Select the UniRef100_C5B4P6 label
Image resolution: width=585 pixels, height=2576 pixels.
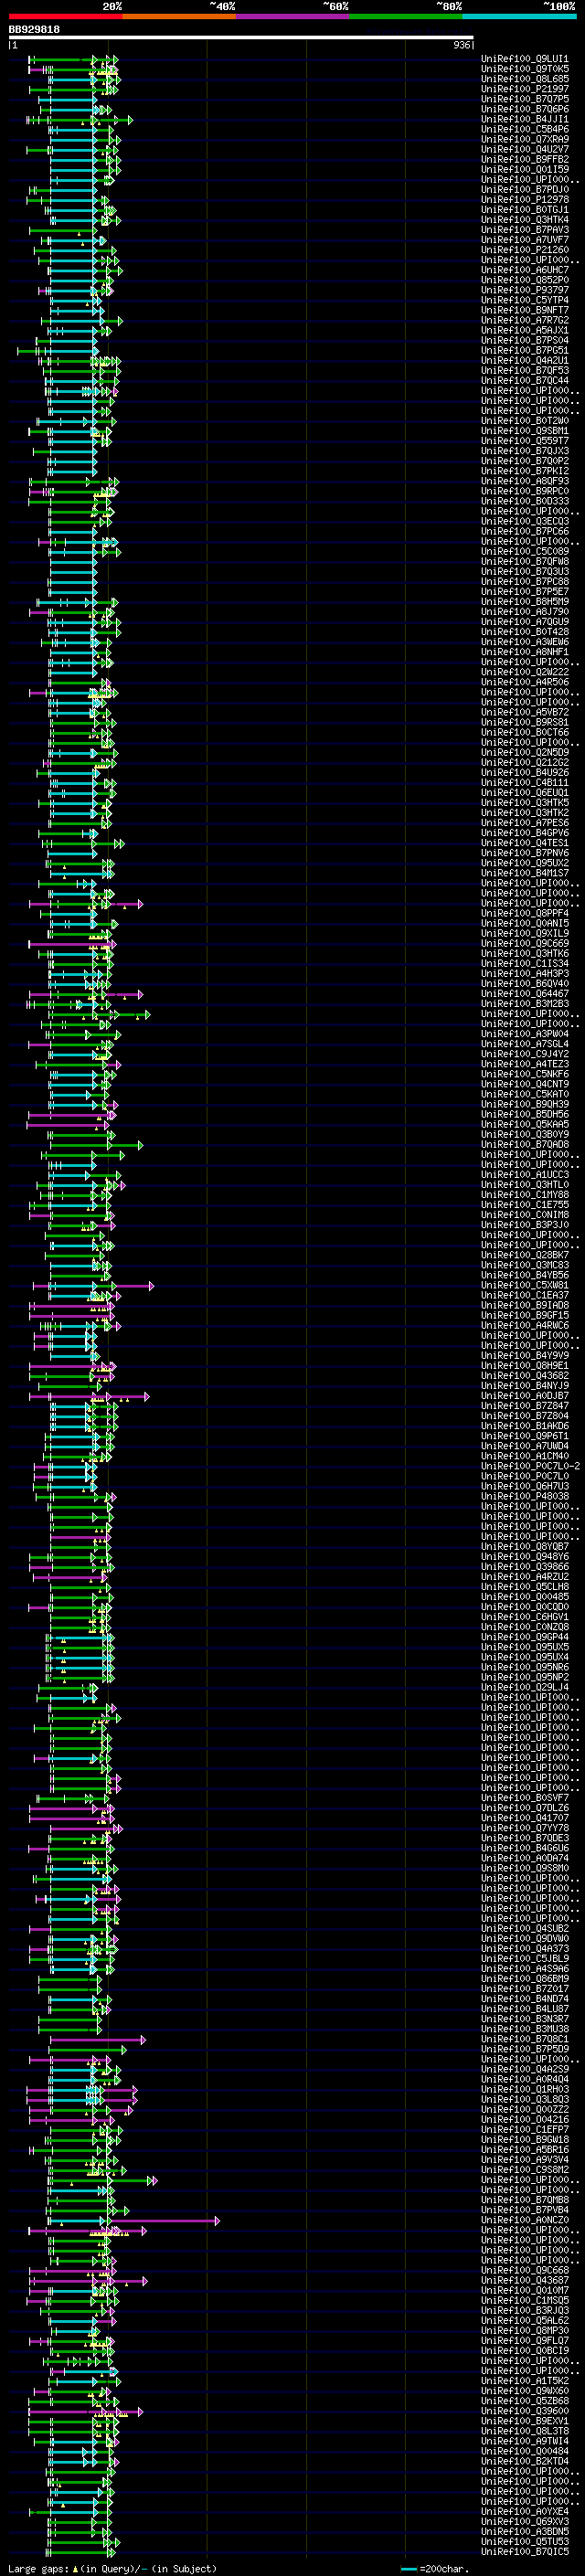[x=525, y=129]
